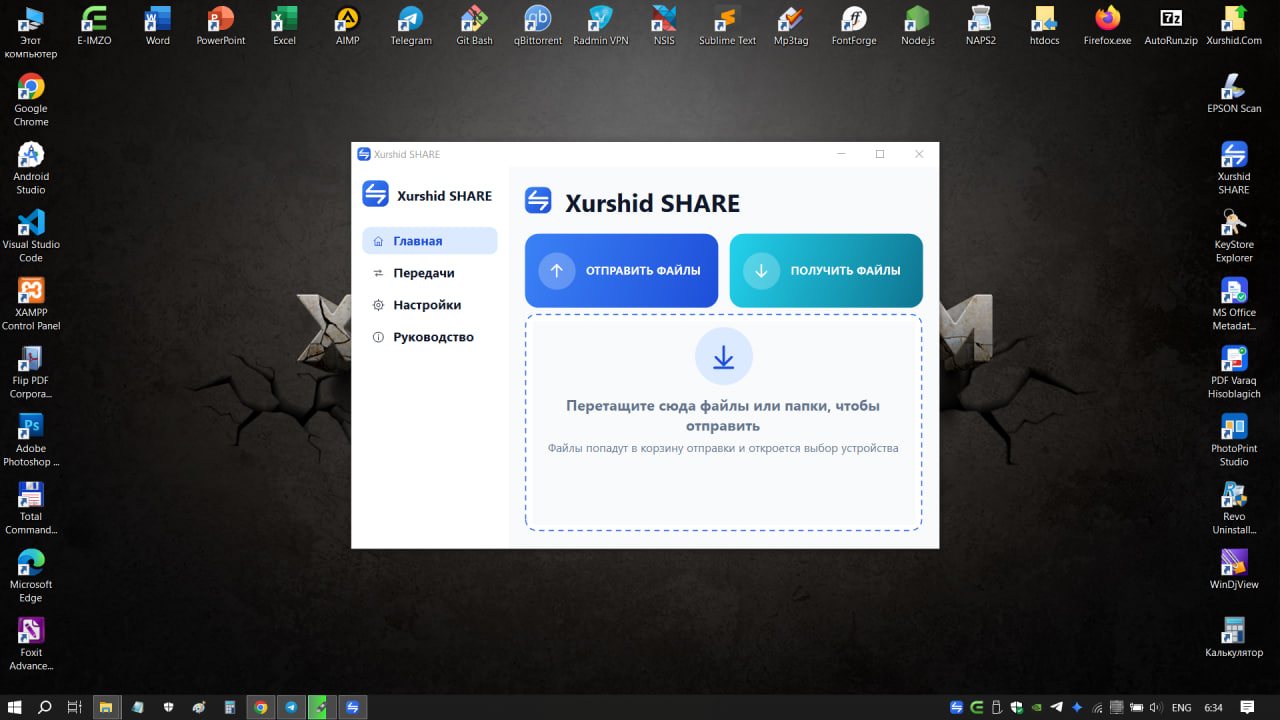This screenshot has height=720, width=1280.
Task: Select the E-IMZO desktop icon
Action: (x=94, y=26)
